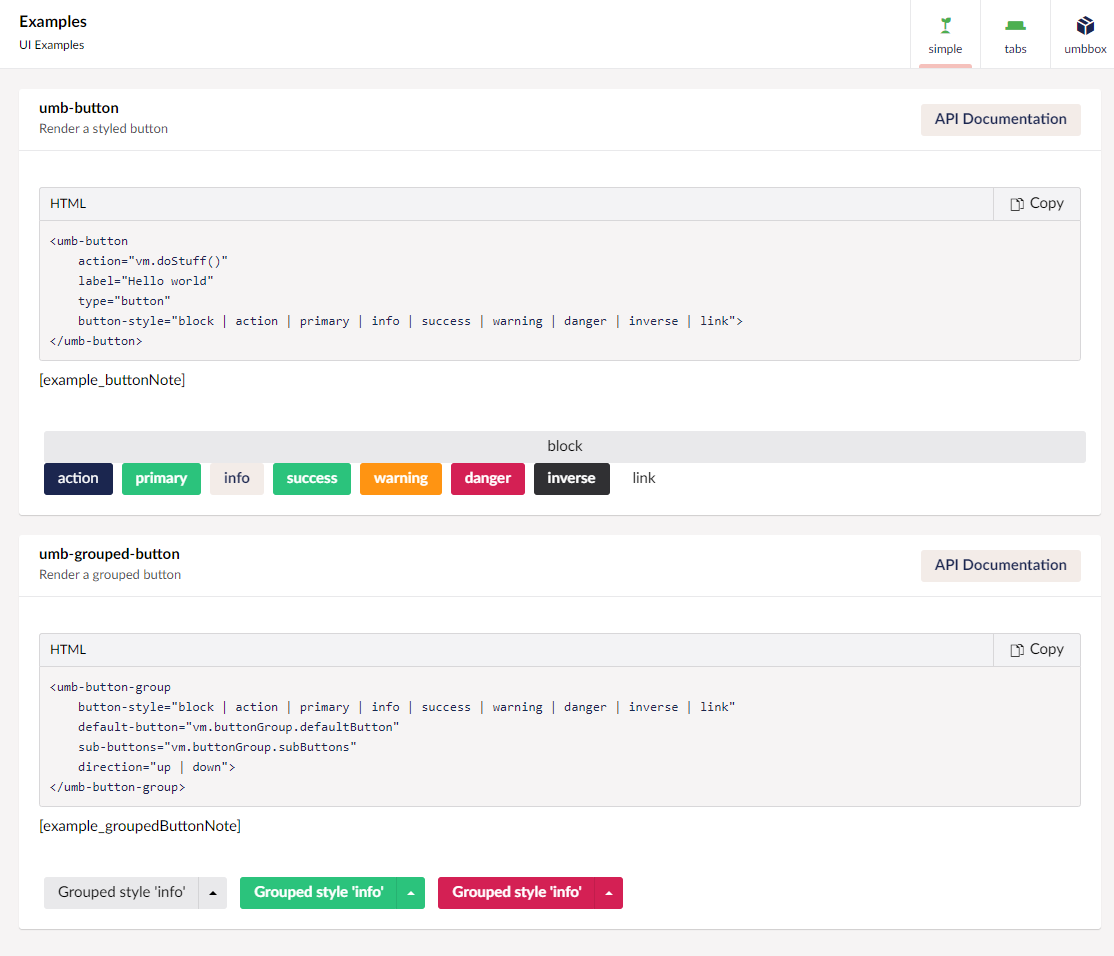Click the full-width block button
Viewport: 1114px width, 956px height.
pos(565,446)
